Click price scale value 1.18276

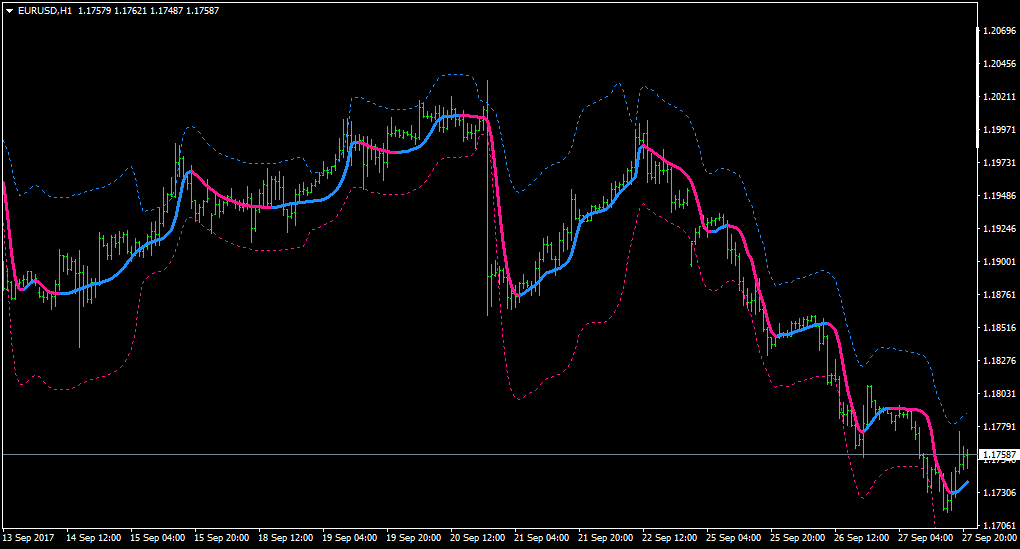[999, 360]
